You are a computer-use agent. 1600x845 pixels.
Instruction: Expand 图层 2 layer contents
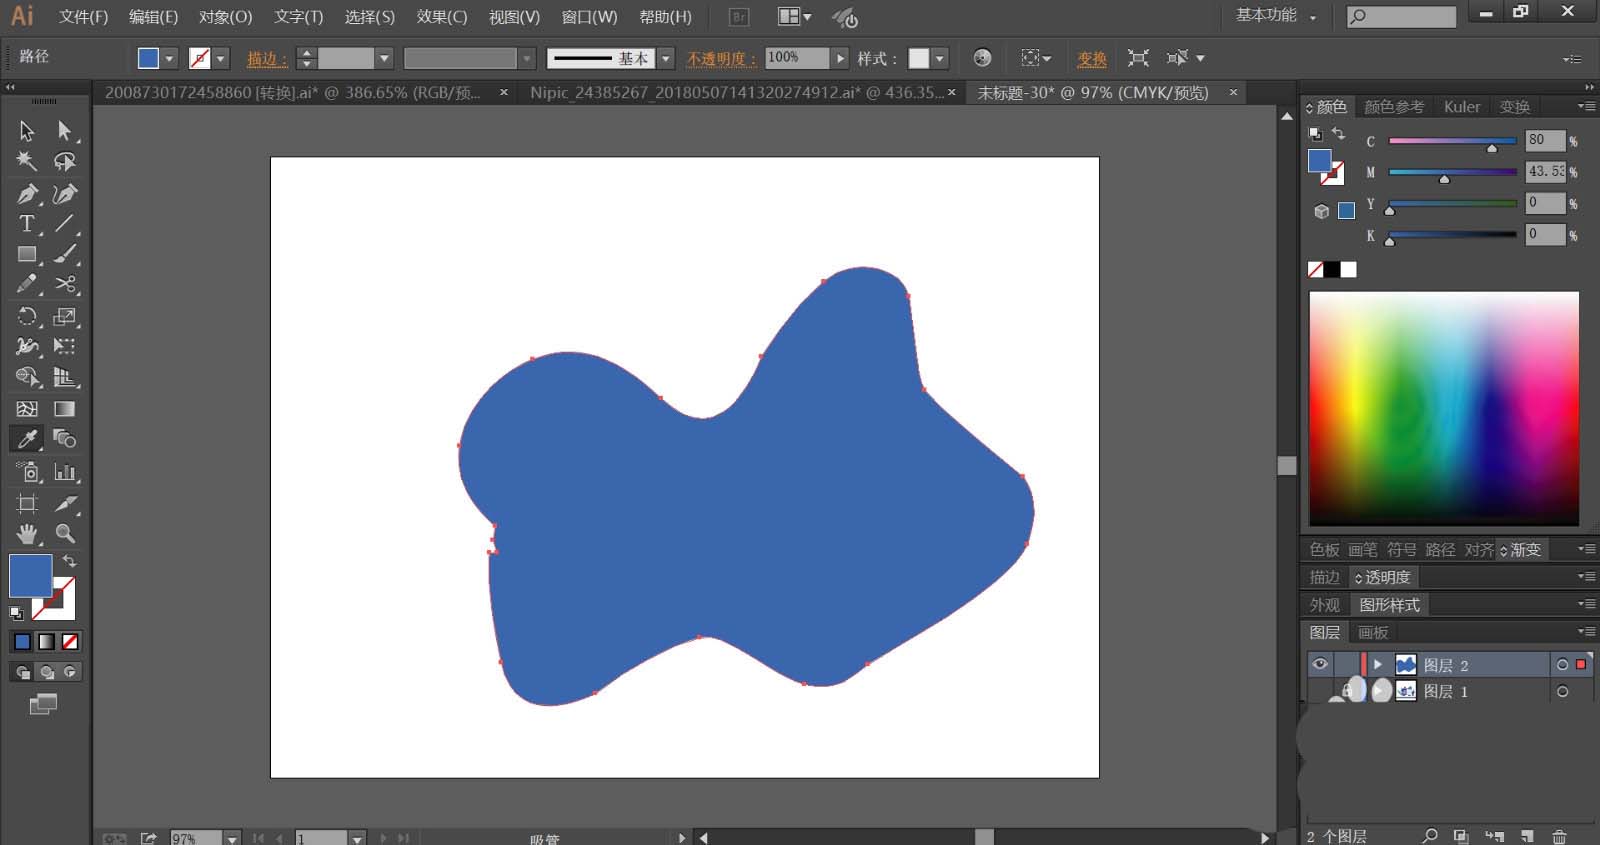[1378, 664]
